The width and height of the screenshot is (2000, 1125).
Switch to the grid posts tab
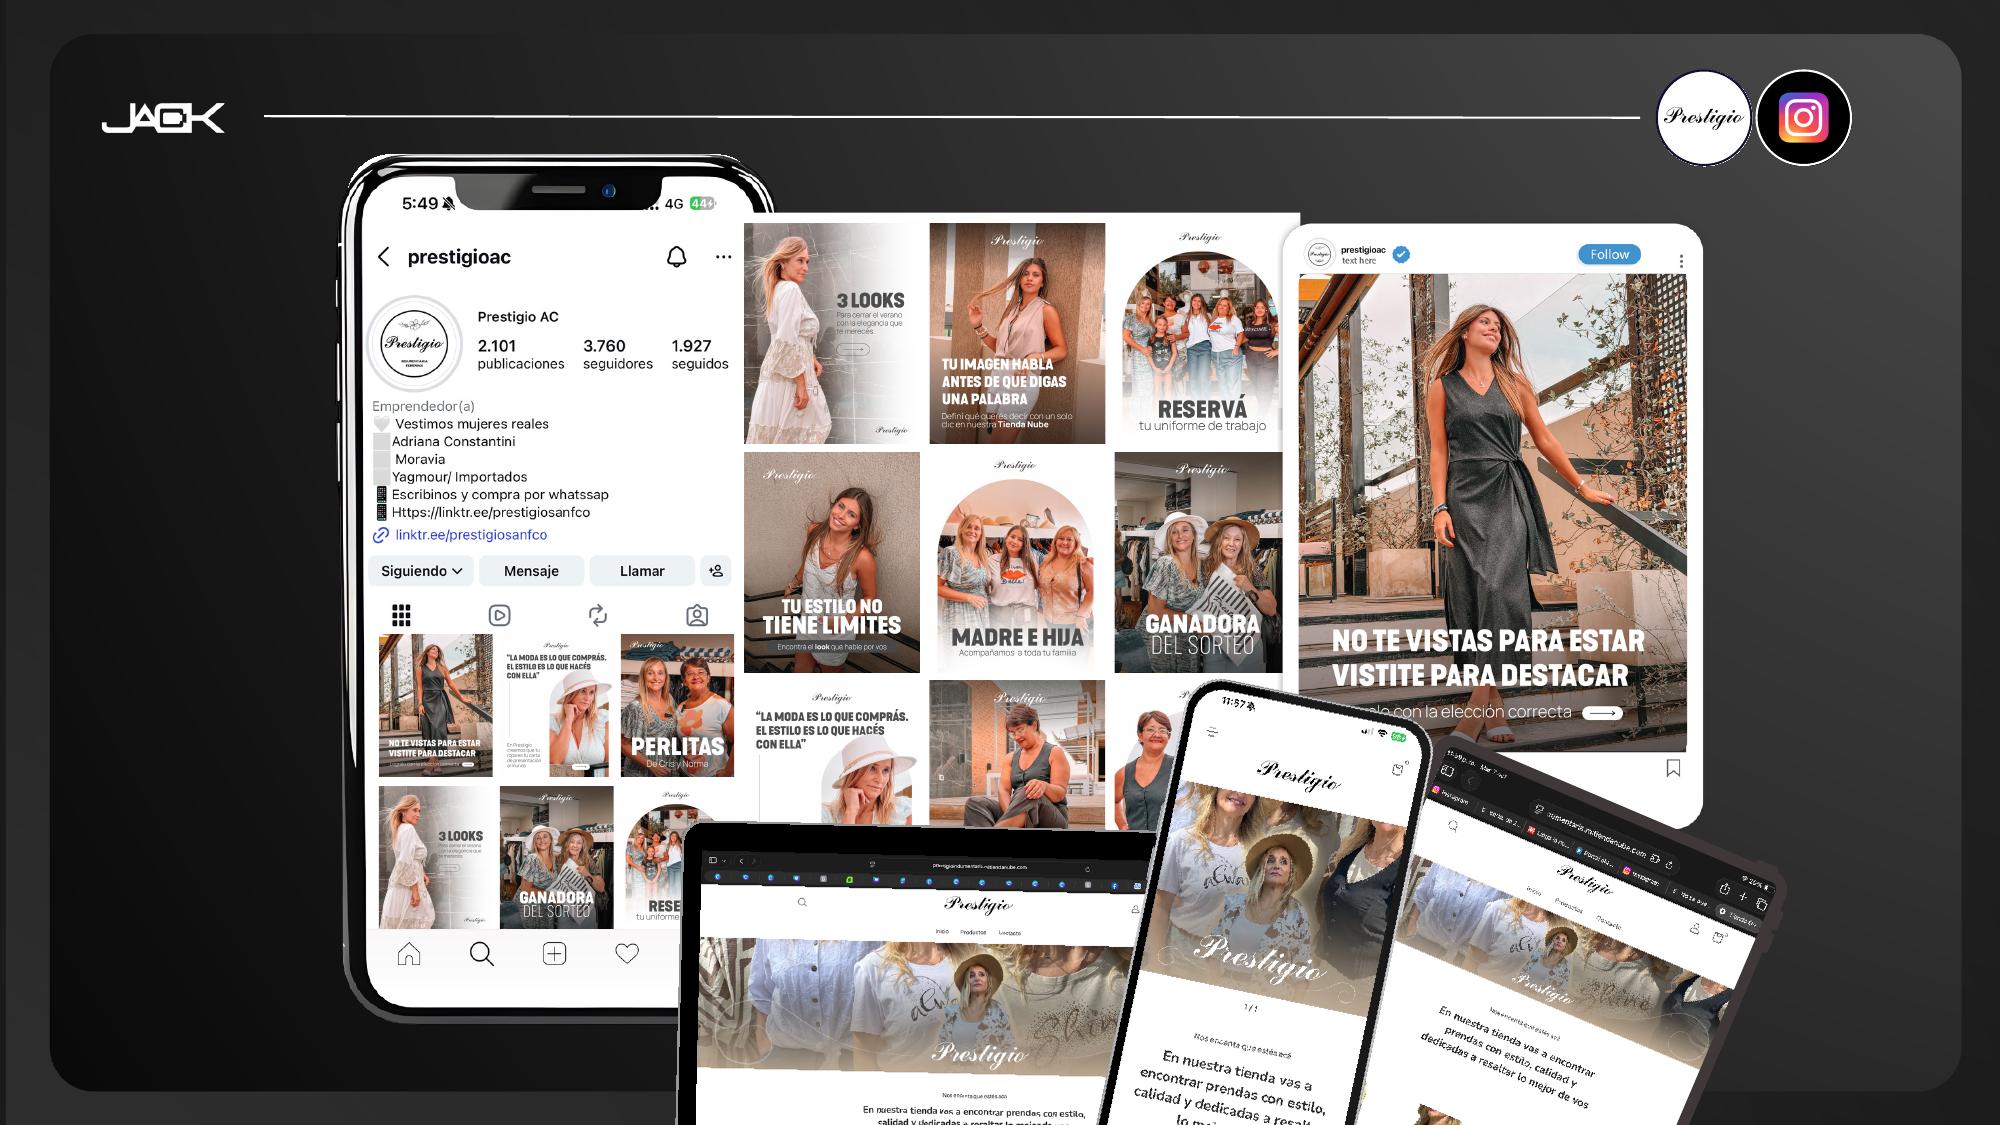(x=401, y=615)
